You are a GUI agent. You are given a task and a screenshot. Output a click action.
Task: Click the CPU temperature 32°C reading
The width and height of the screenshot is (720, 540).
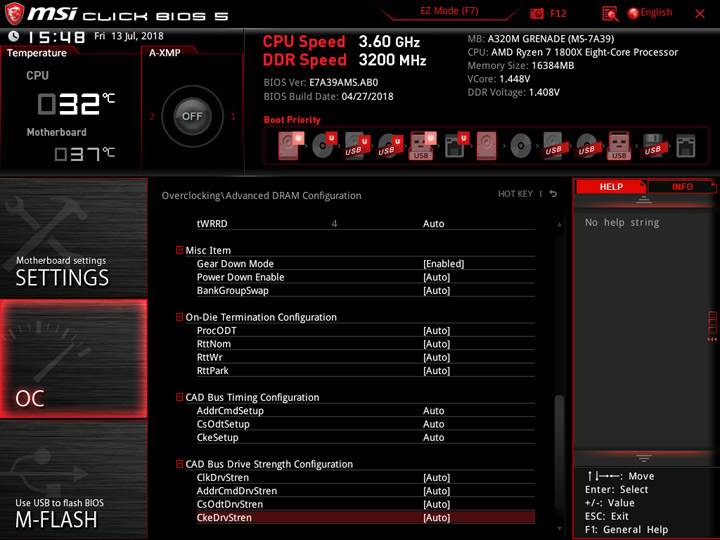pyautogui.click(x=76, y=104)
